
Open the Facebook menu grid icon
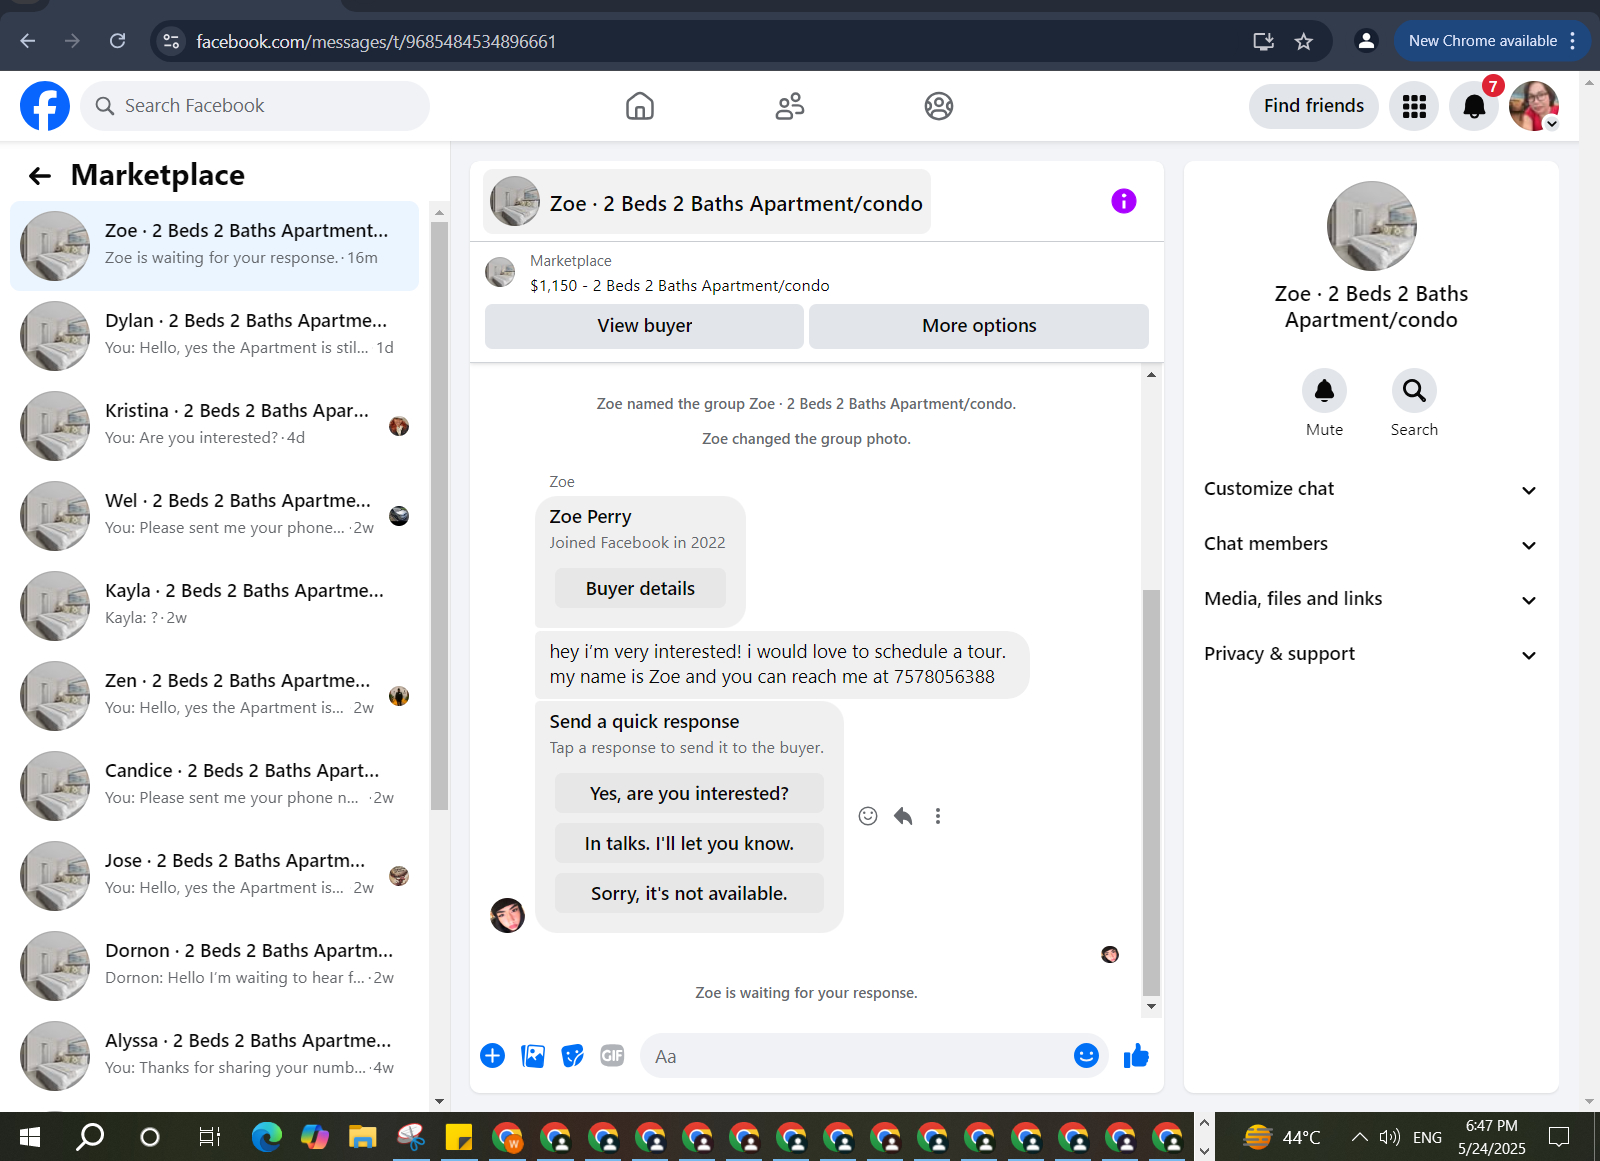tap(1414, 106)
